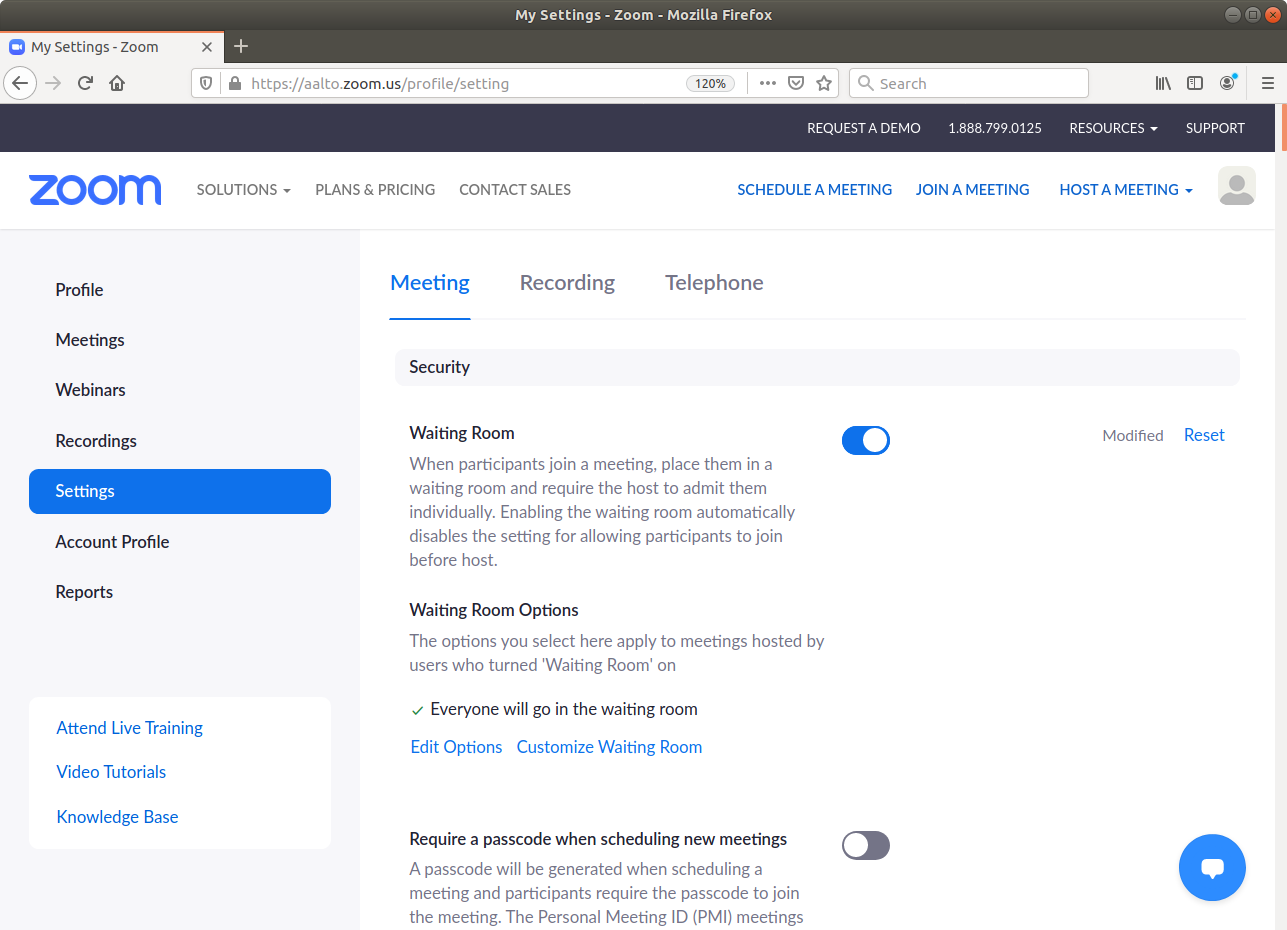Expand the Resources dropdown
The width and height of the screenshot is (1287, 930).
click(x=1113, y=128)
